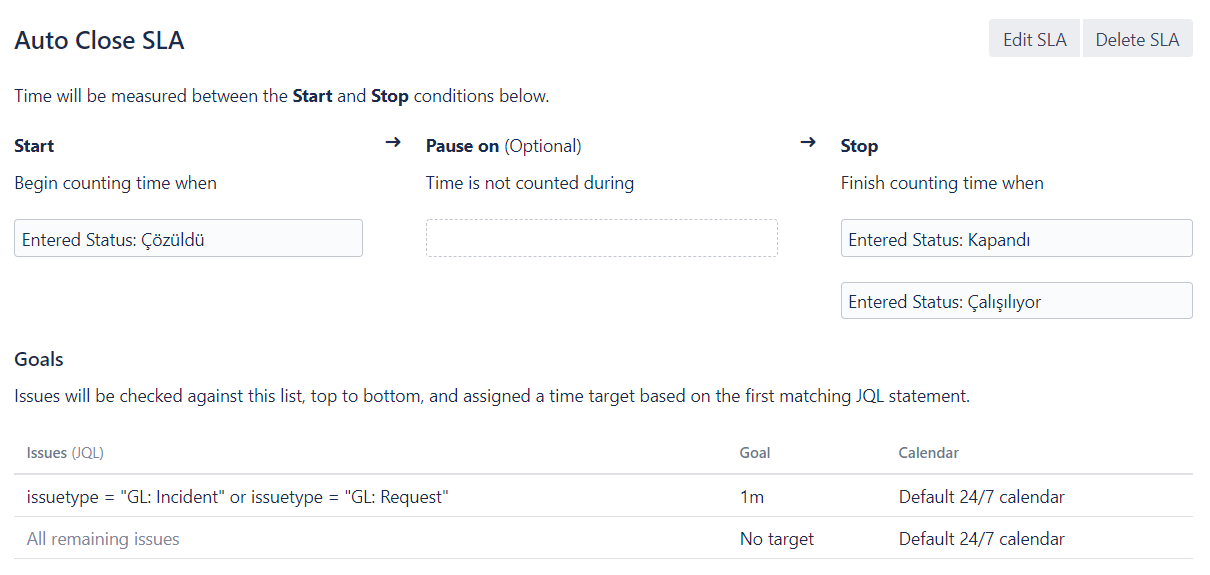
Task: Click the Start section heading
Action: pyautogui.click(x=34, y=146)
